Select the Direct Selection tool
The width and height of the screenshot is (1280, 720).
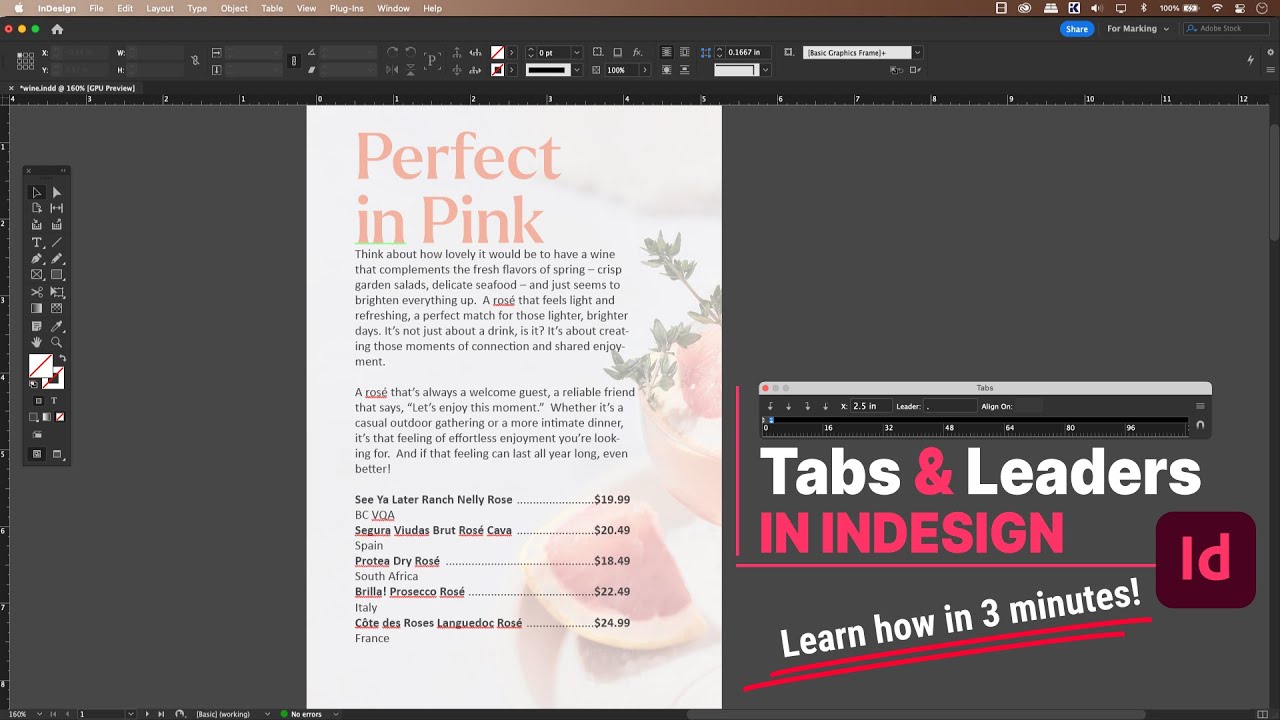point(57,192)
